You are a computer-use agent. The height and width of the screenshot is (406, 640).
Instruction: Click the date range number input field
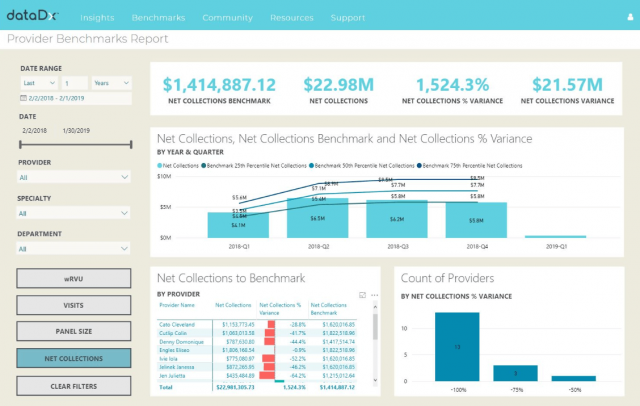[74, 85]
